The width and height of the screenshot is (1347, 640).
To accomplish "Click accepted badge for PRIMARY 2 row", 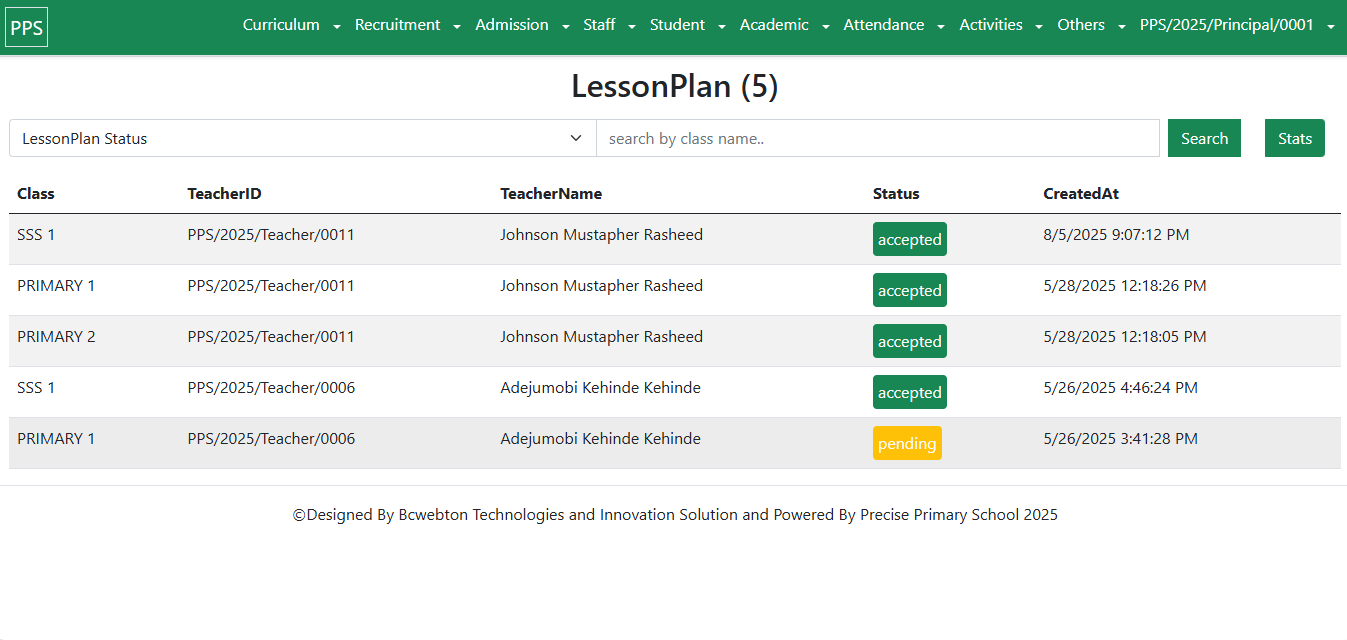I will [909, 341].
